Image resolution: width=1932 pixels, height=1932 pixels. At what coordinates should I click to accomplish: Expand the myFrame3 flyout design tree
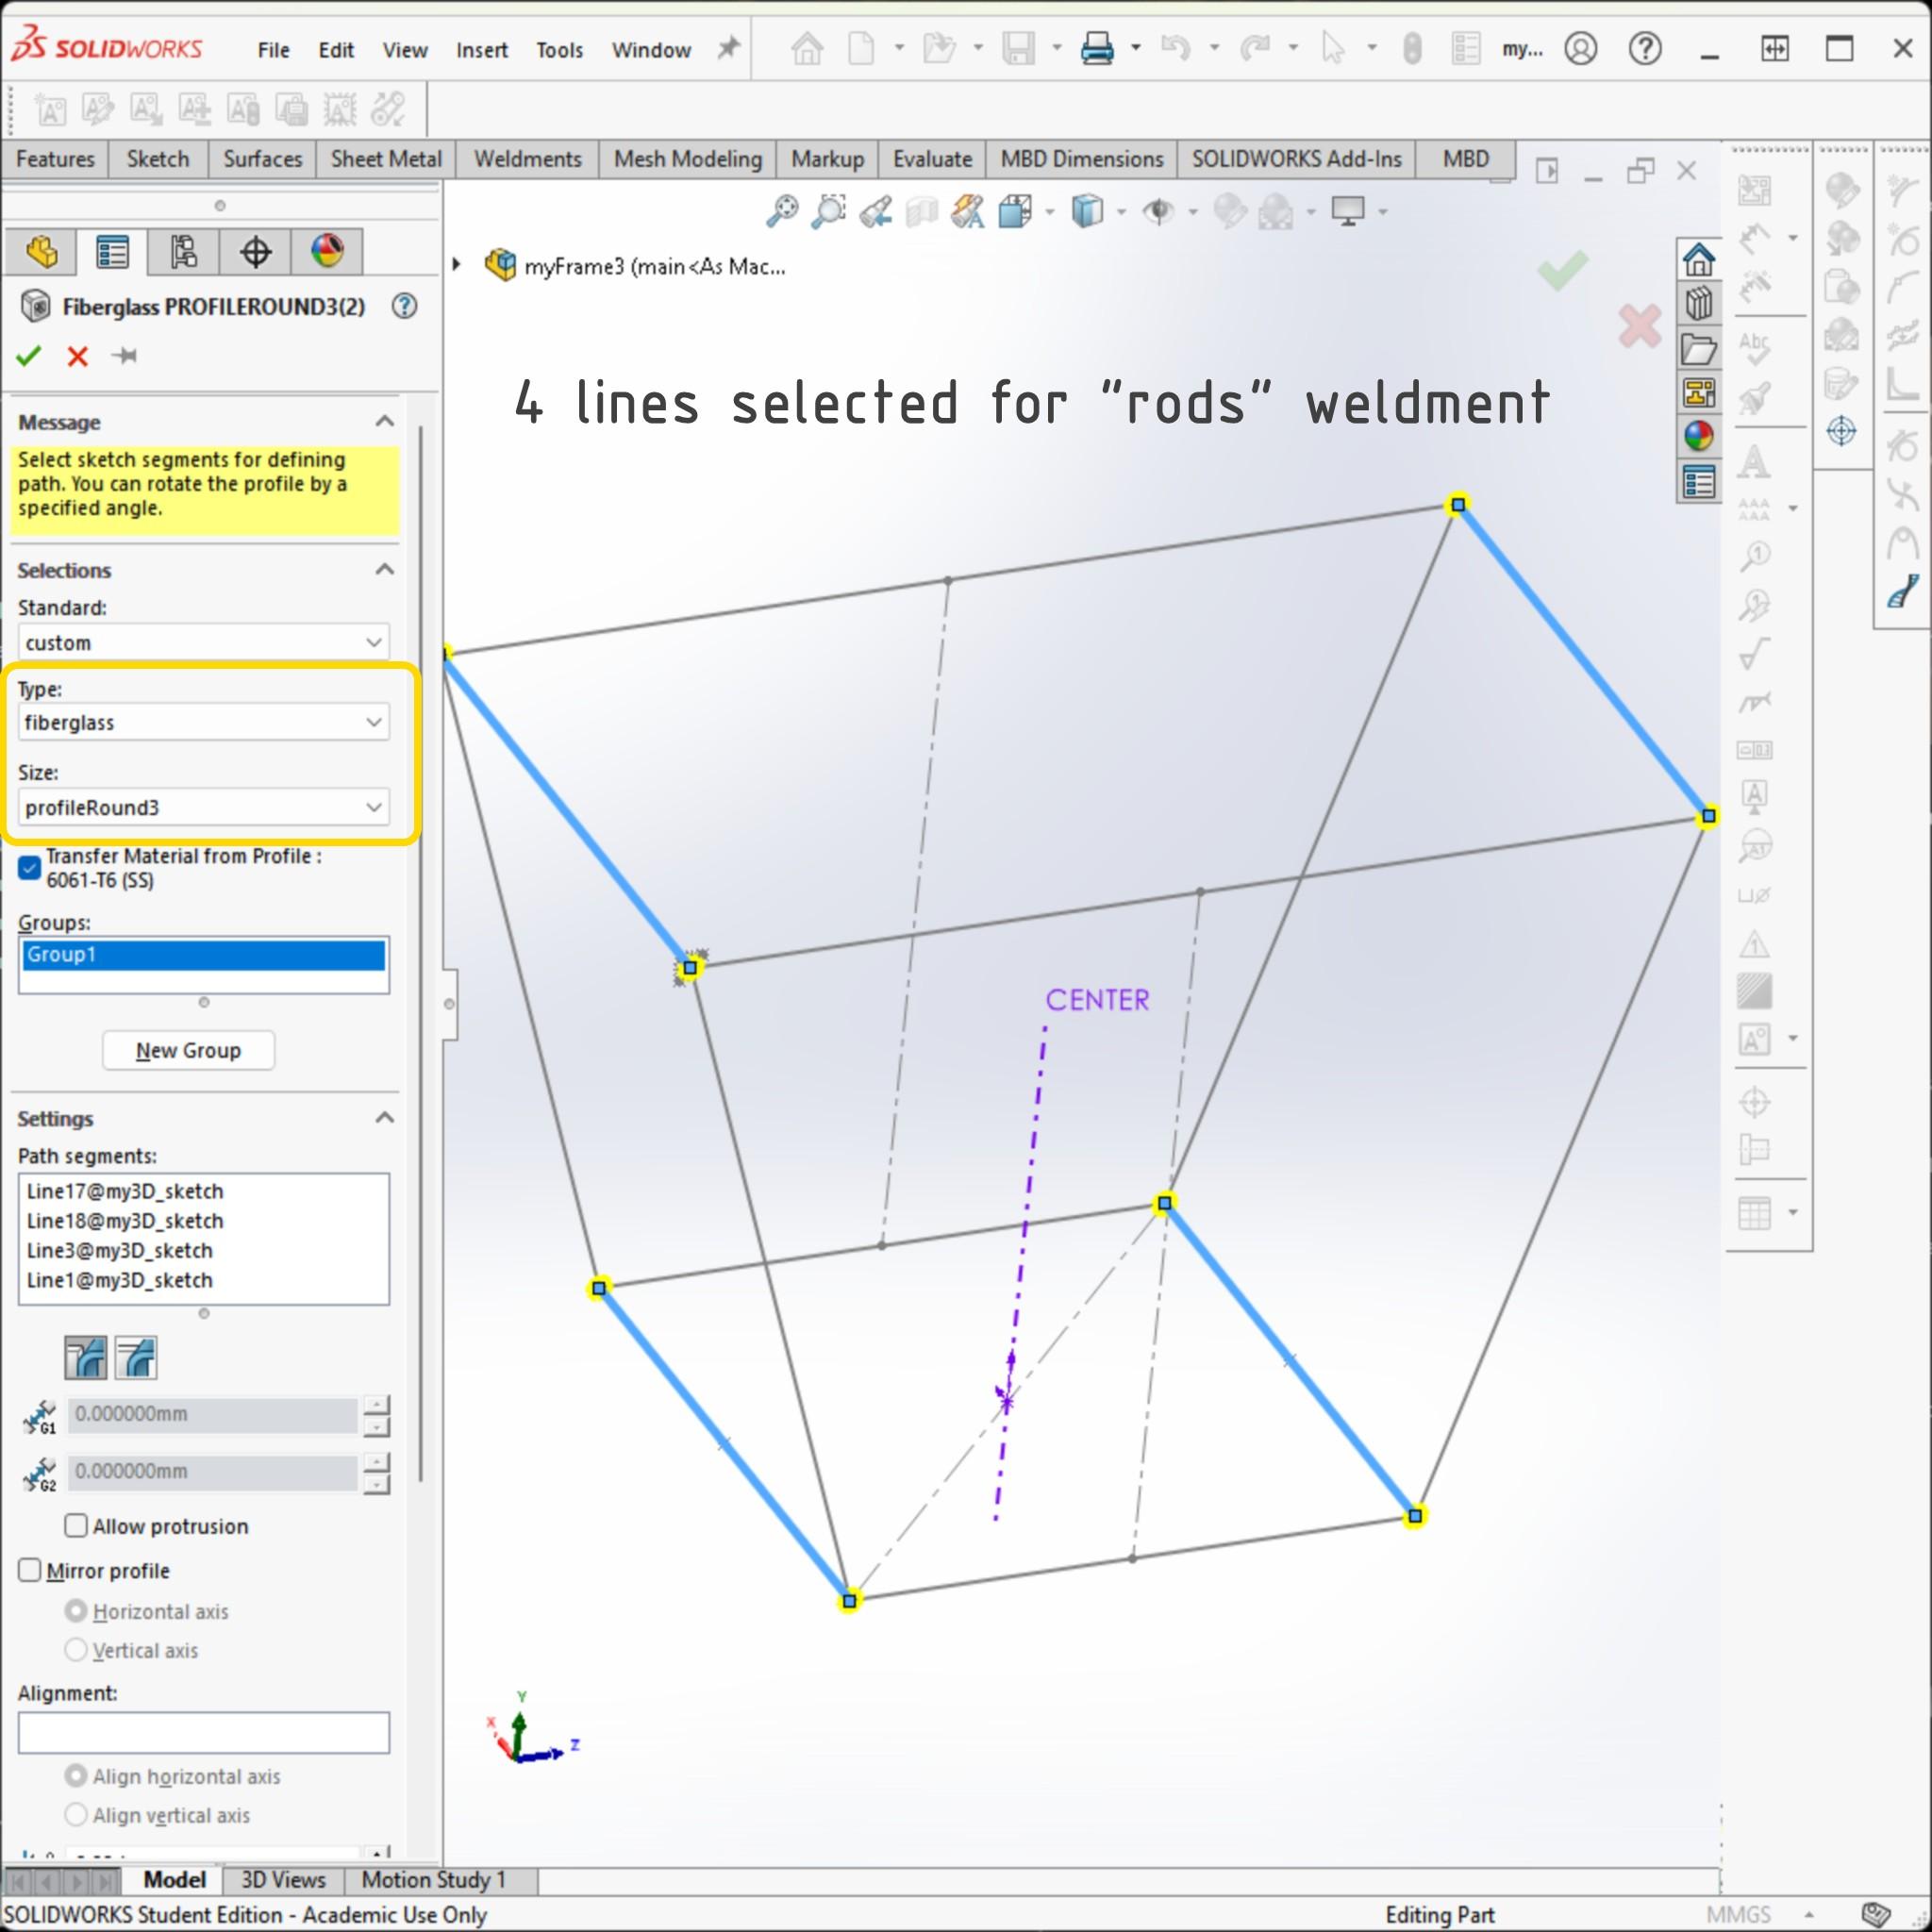[457, 265]
